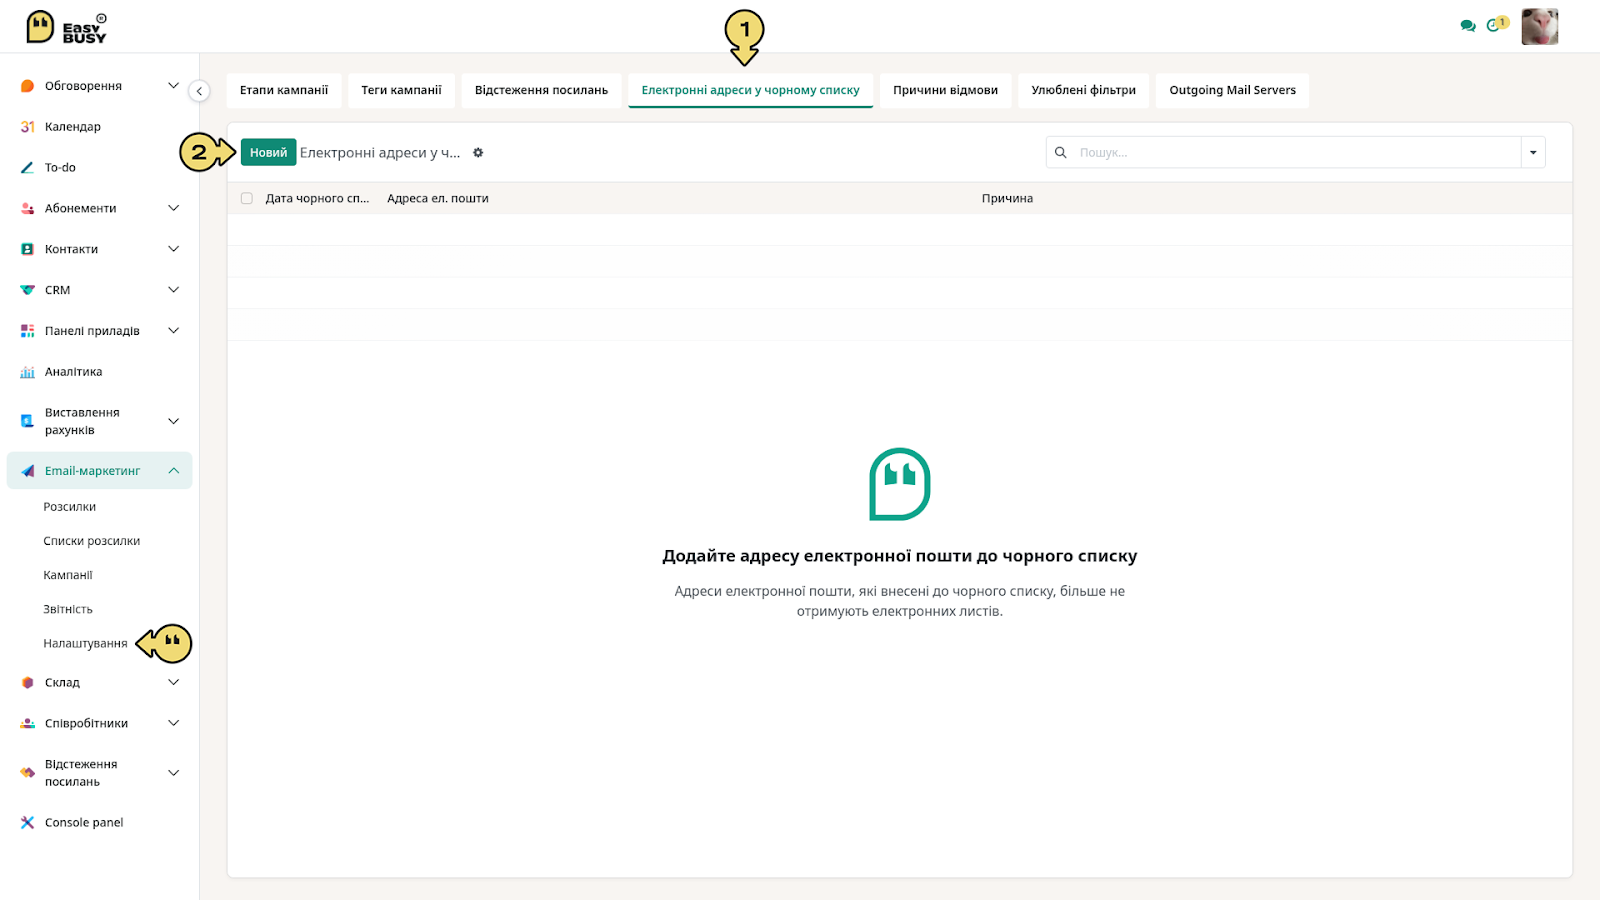Click the Панелі приладів icon
Screen dimensions: 1600x900
coord(28,331)
